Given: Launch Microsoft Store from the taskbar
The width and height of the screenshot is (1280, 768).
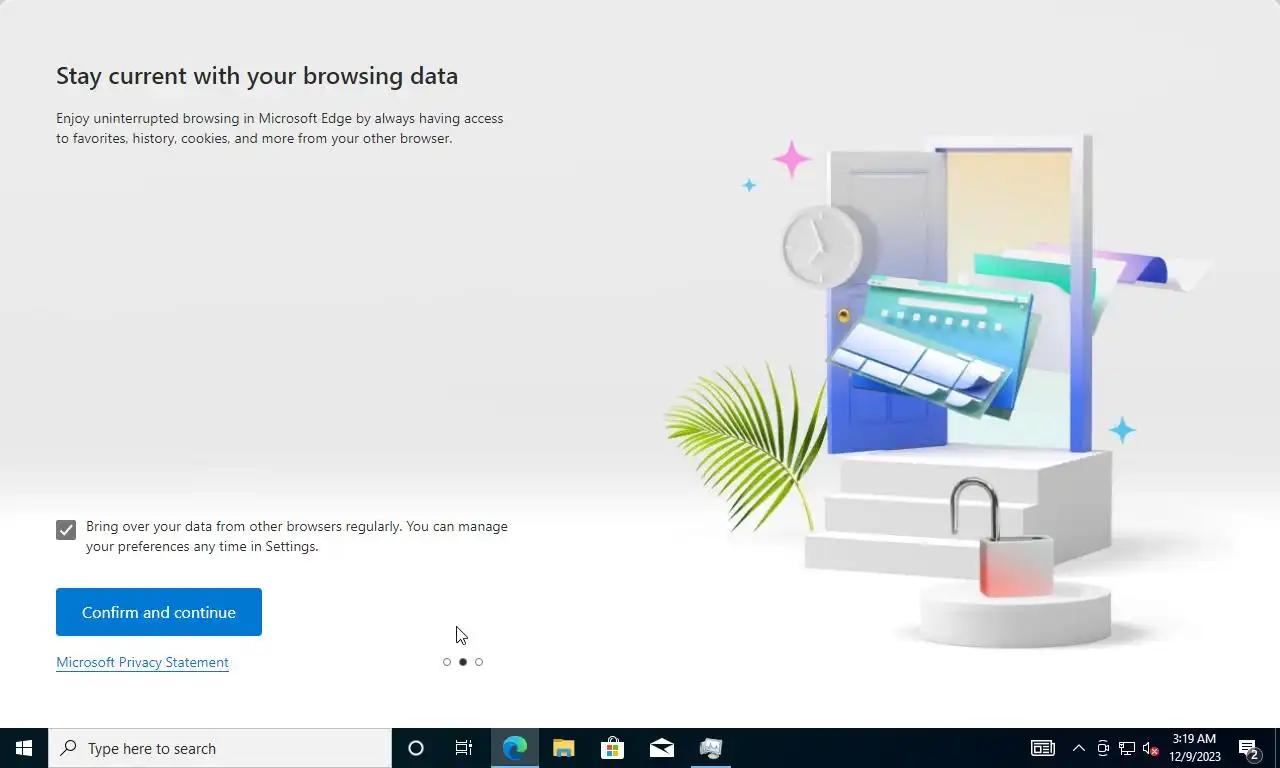Looking at the screenshot, I should tap(613, 748).
